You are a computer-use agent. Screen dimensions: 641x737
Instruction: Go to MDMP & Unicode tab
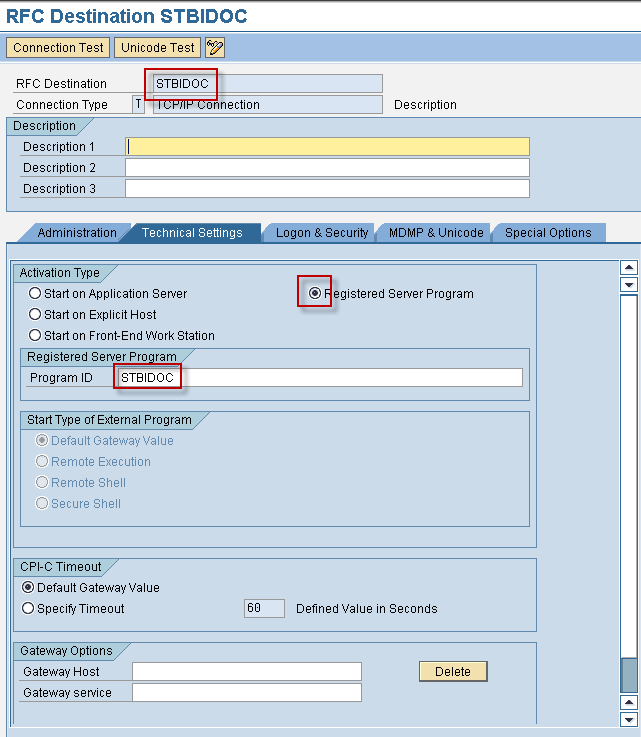[x=436, y=233]
